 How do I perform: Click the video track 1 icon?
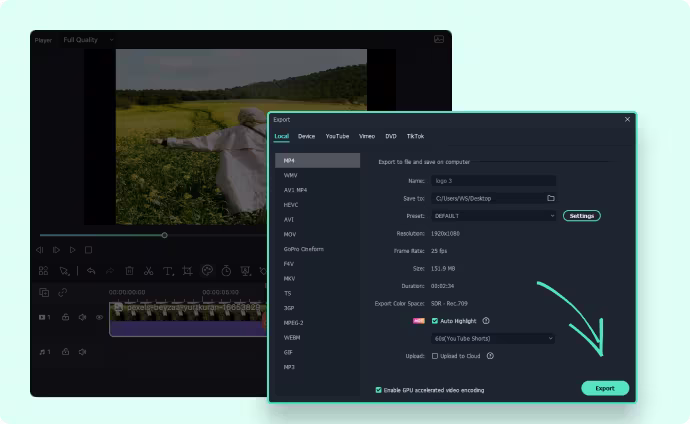[x=44, y=317]
